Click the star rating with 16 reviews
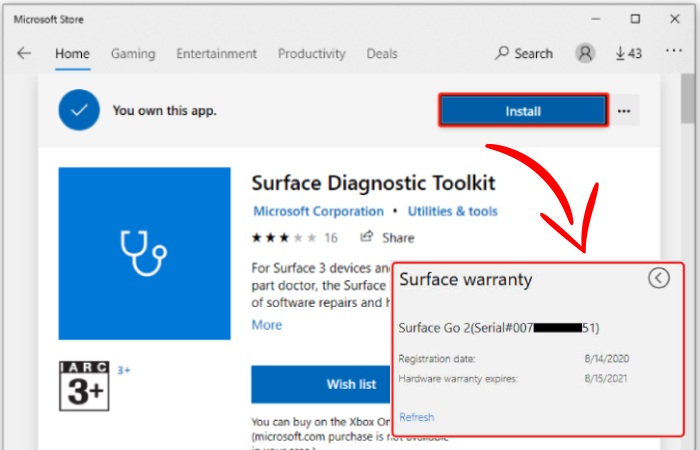 click(x=295, y=238)
